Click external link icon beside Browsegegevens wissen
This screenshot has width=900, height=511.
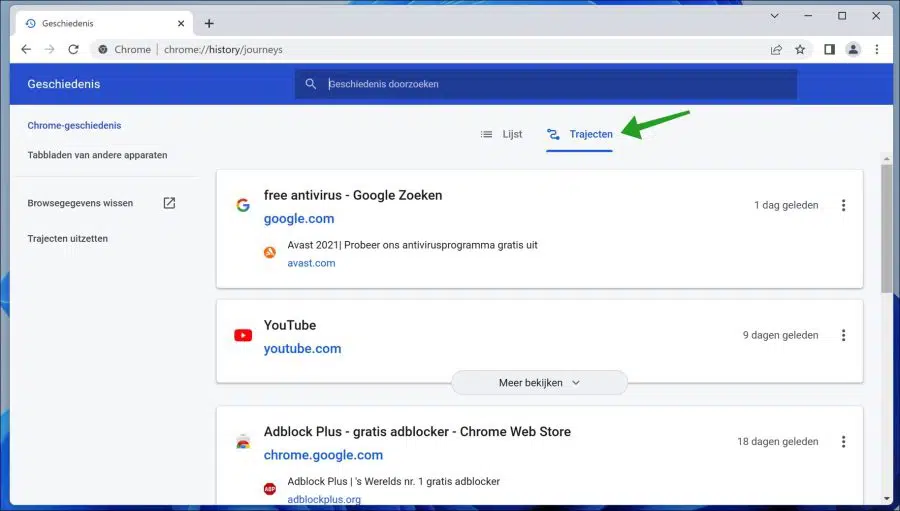click(x=169, y=203)
